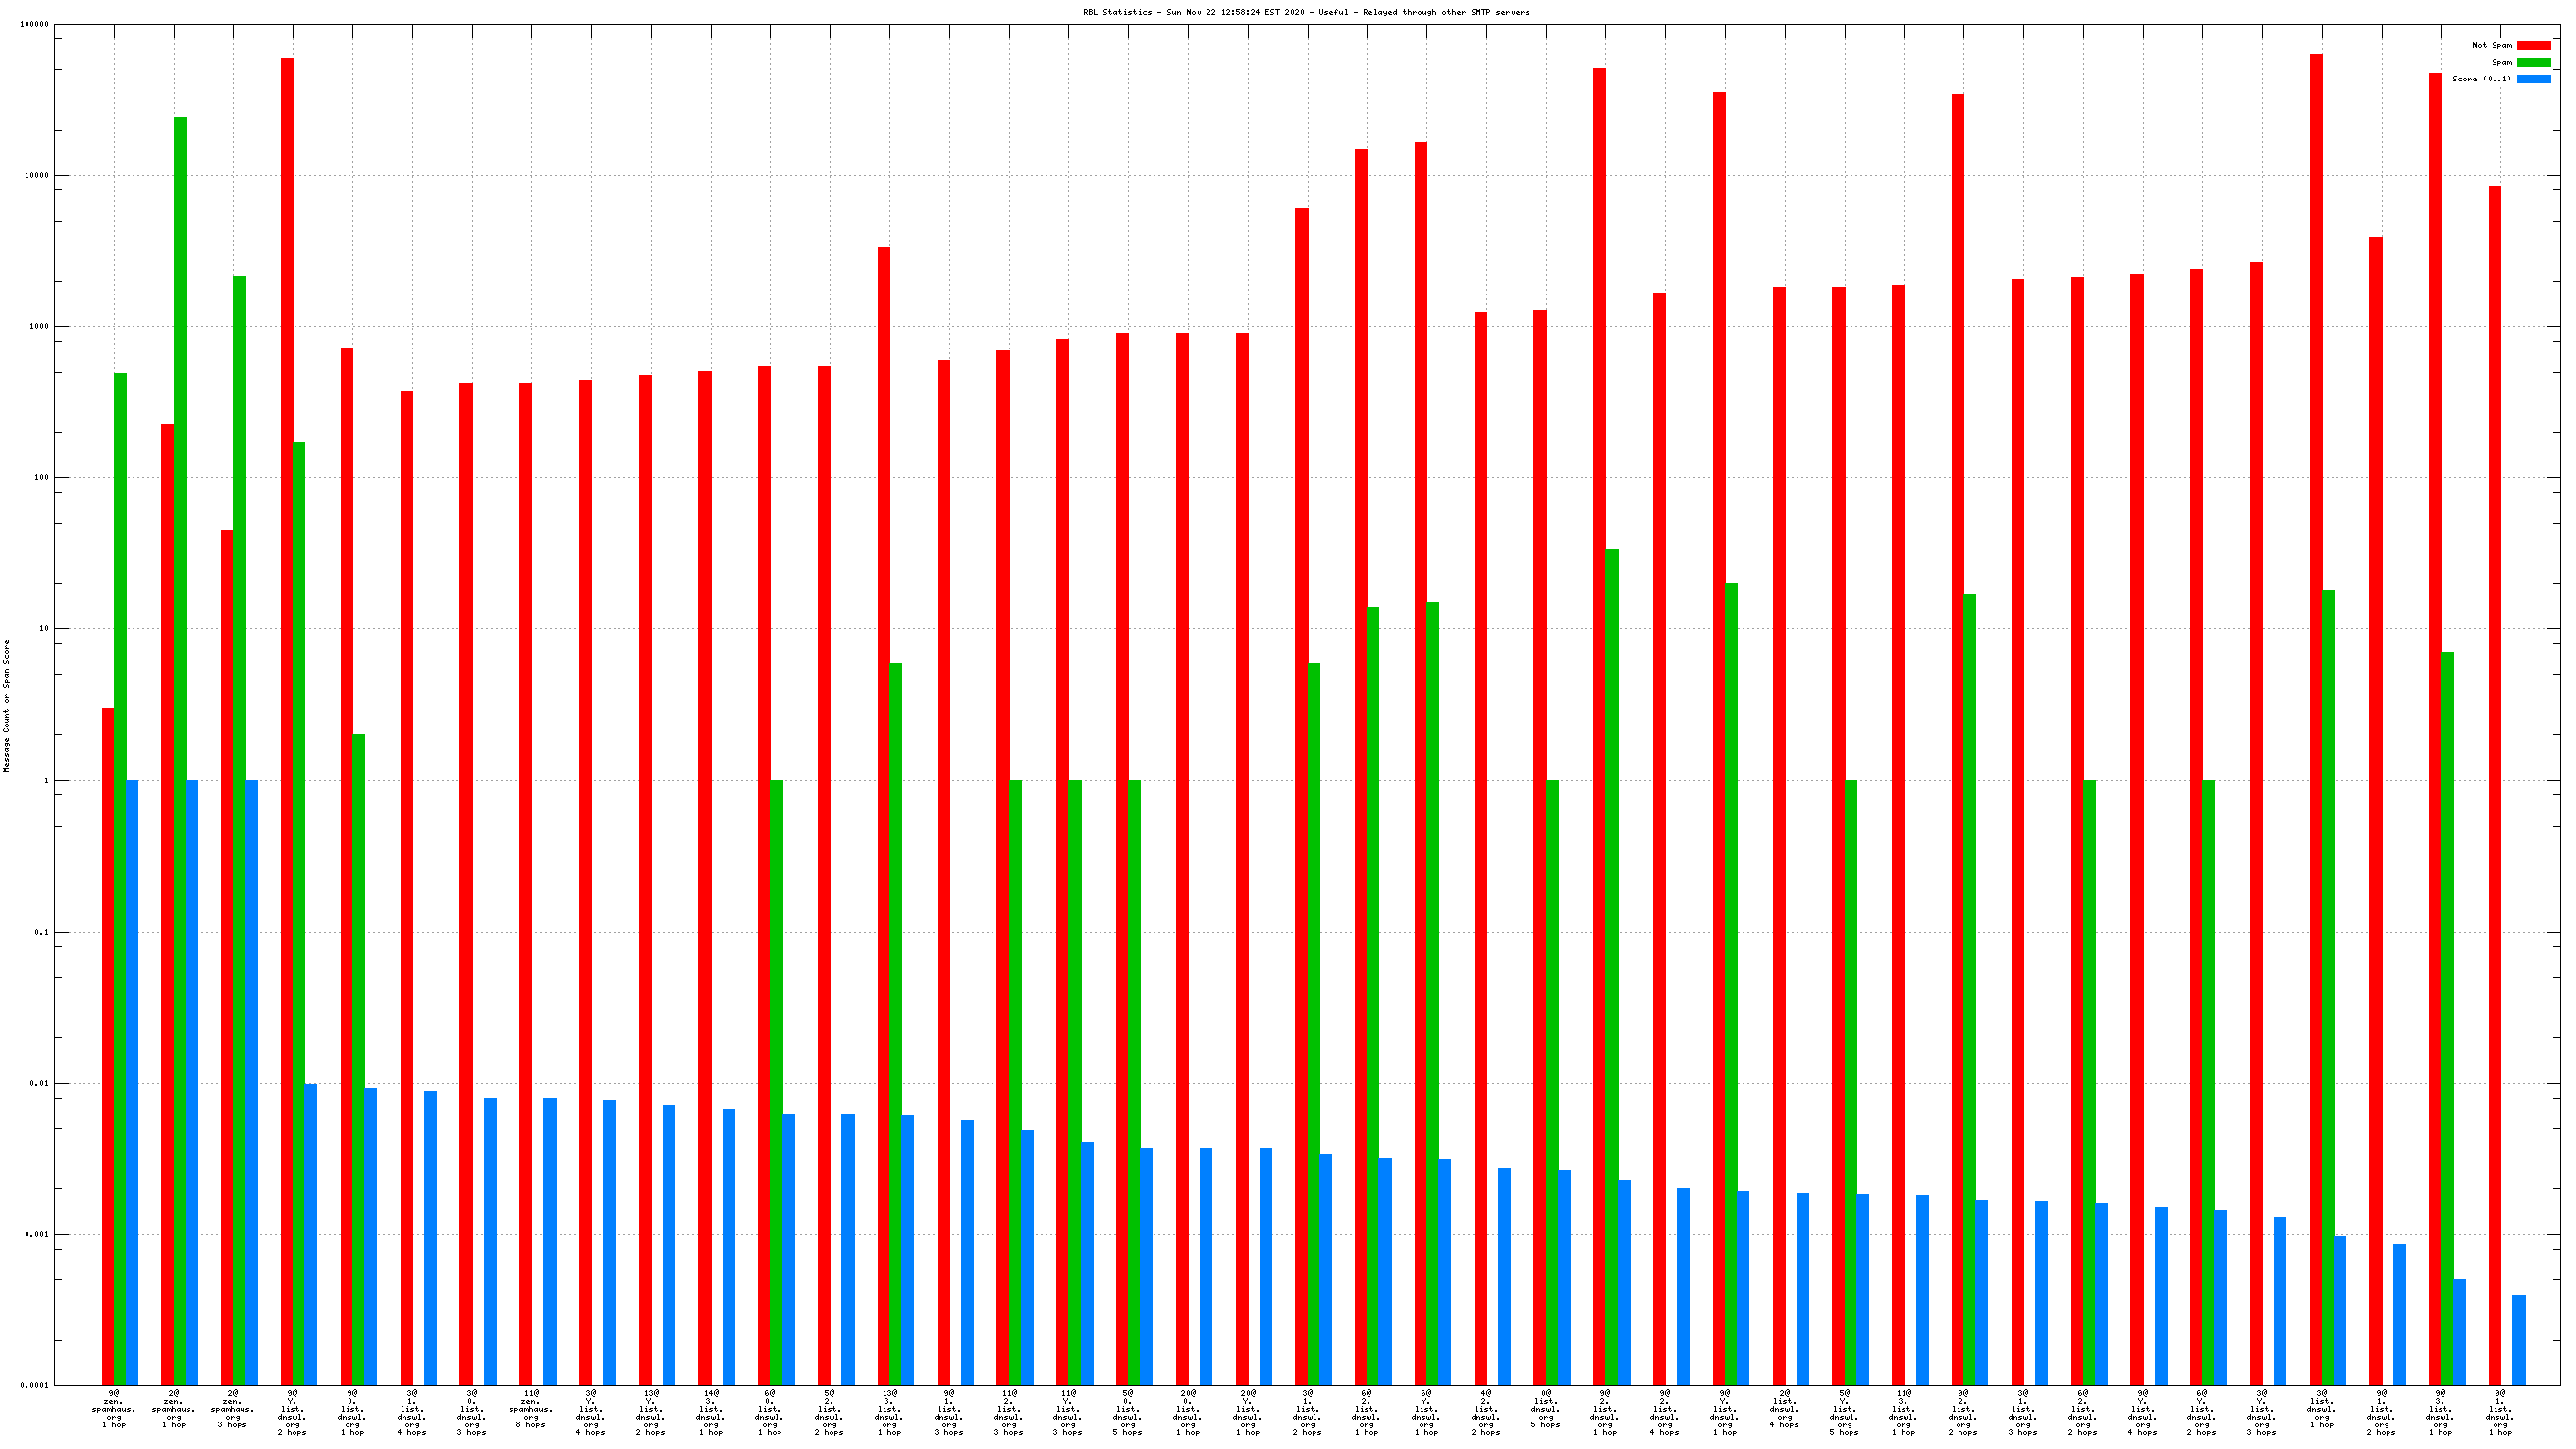This screenshot has width=2576, height=1449.
Task: Click the blue score bar of first group
Action: click(x=132, y=1080)
